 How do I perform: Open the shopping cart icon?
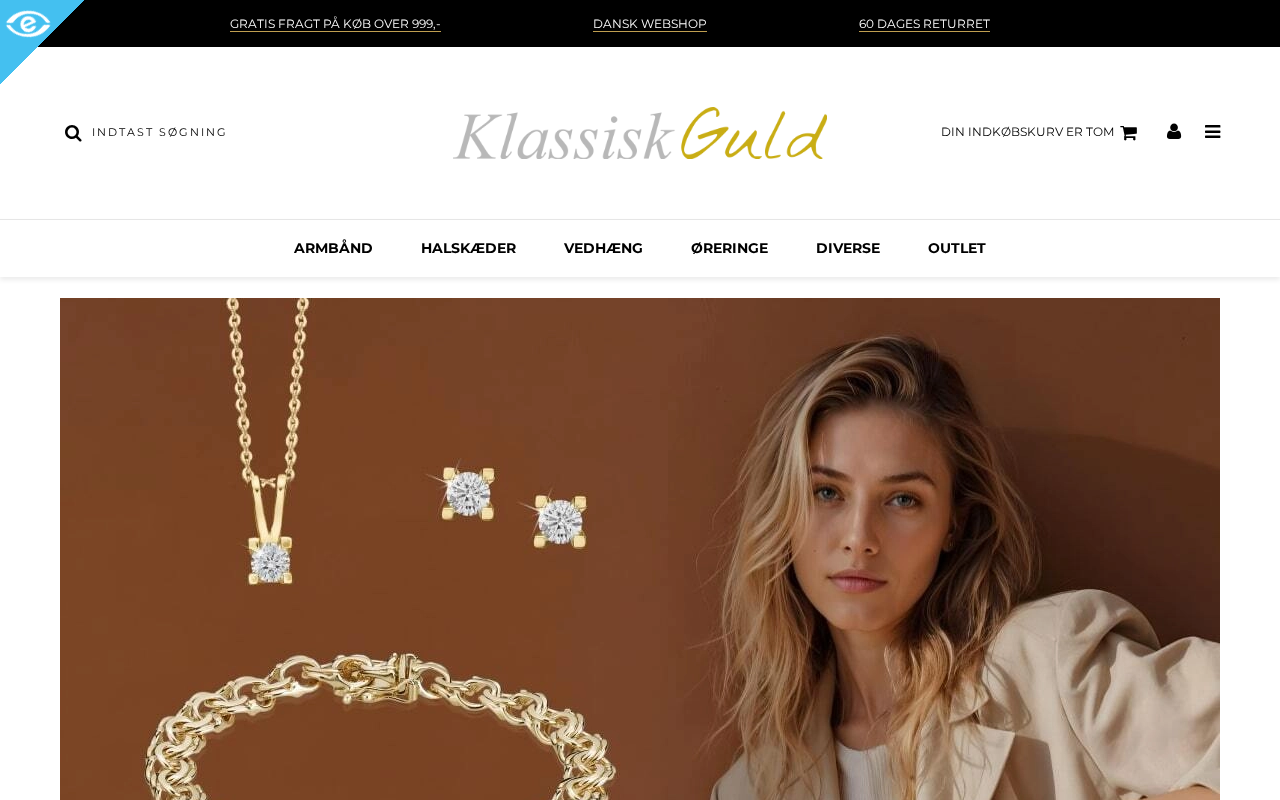(1129, 132)
